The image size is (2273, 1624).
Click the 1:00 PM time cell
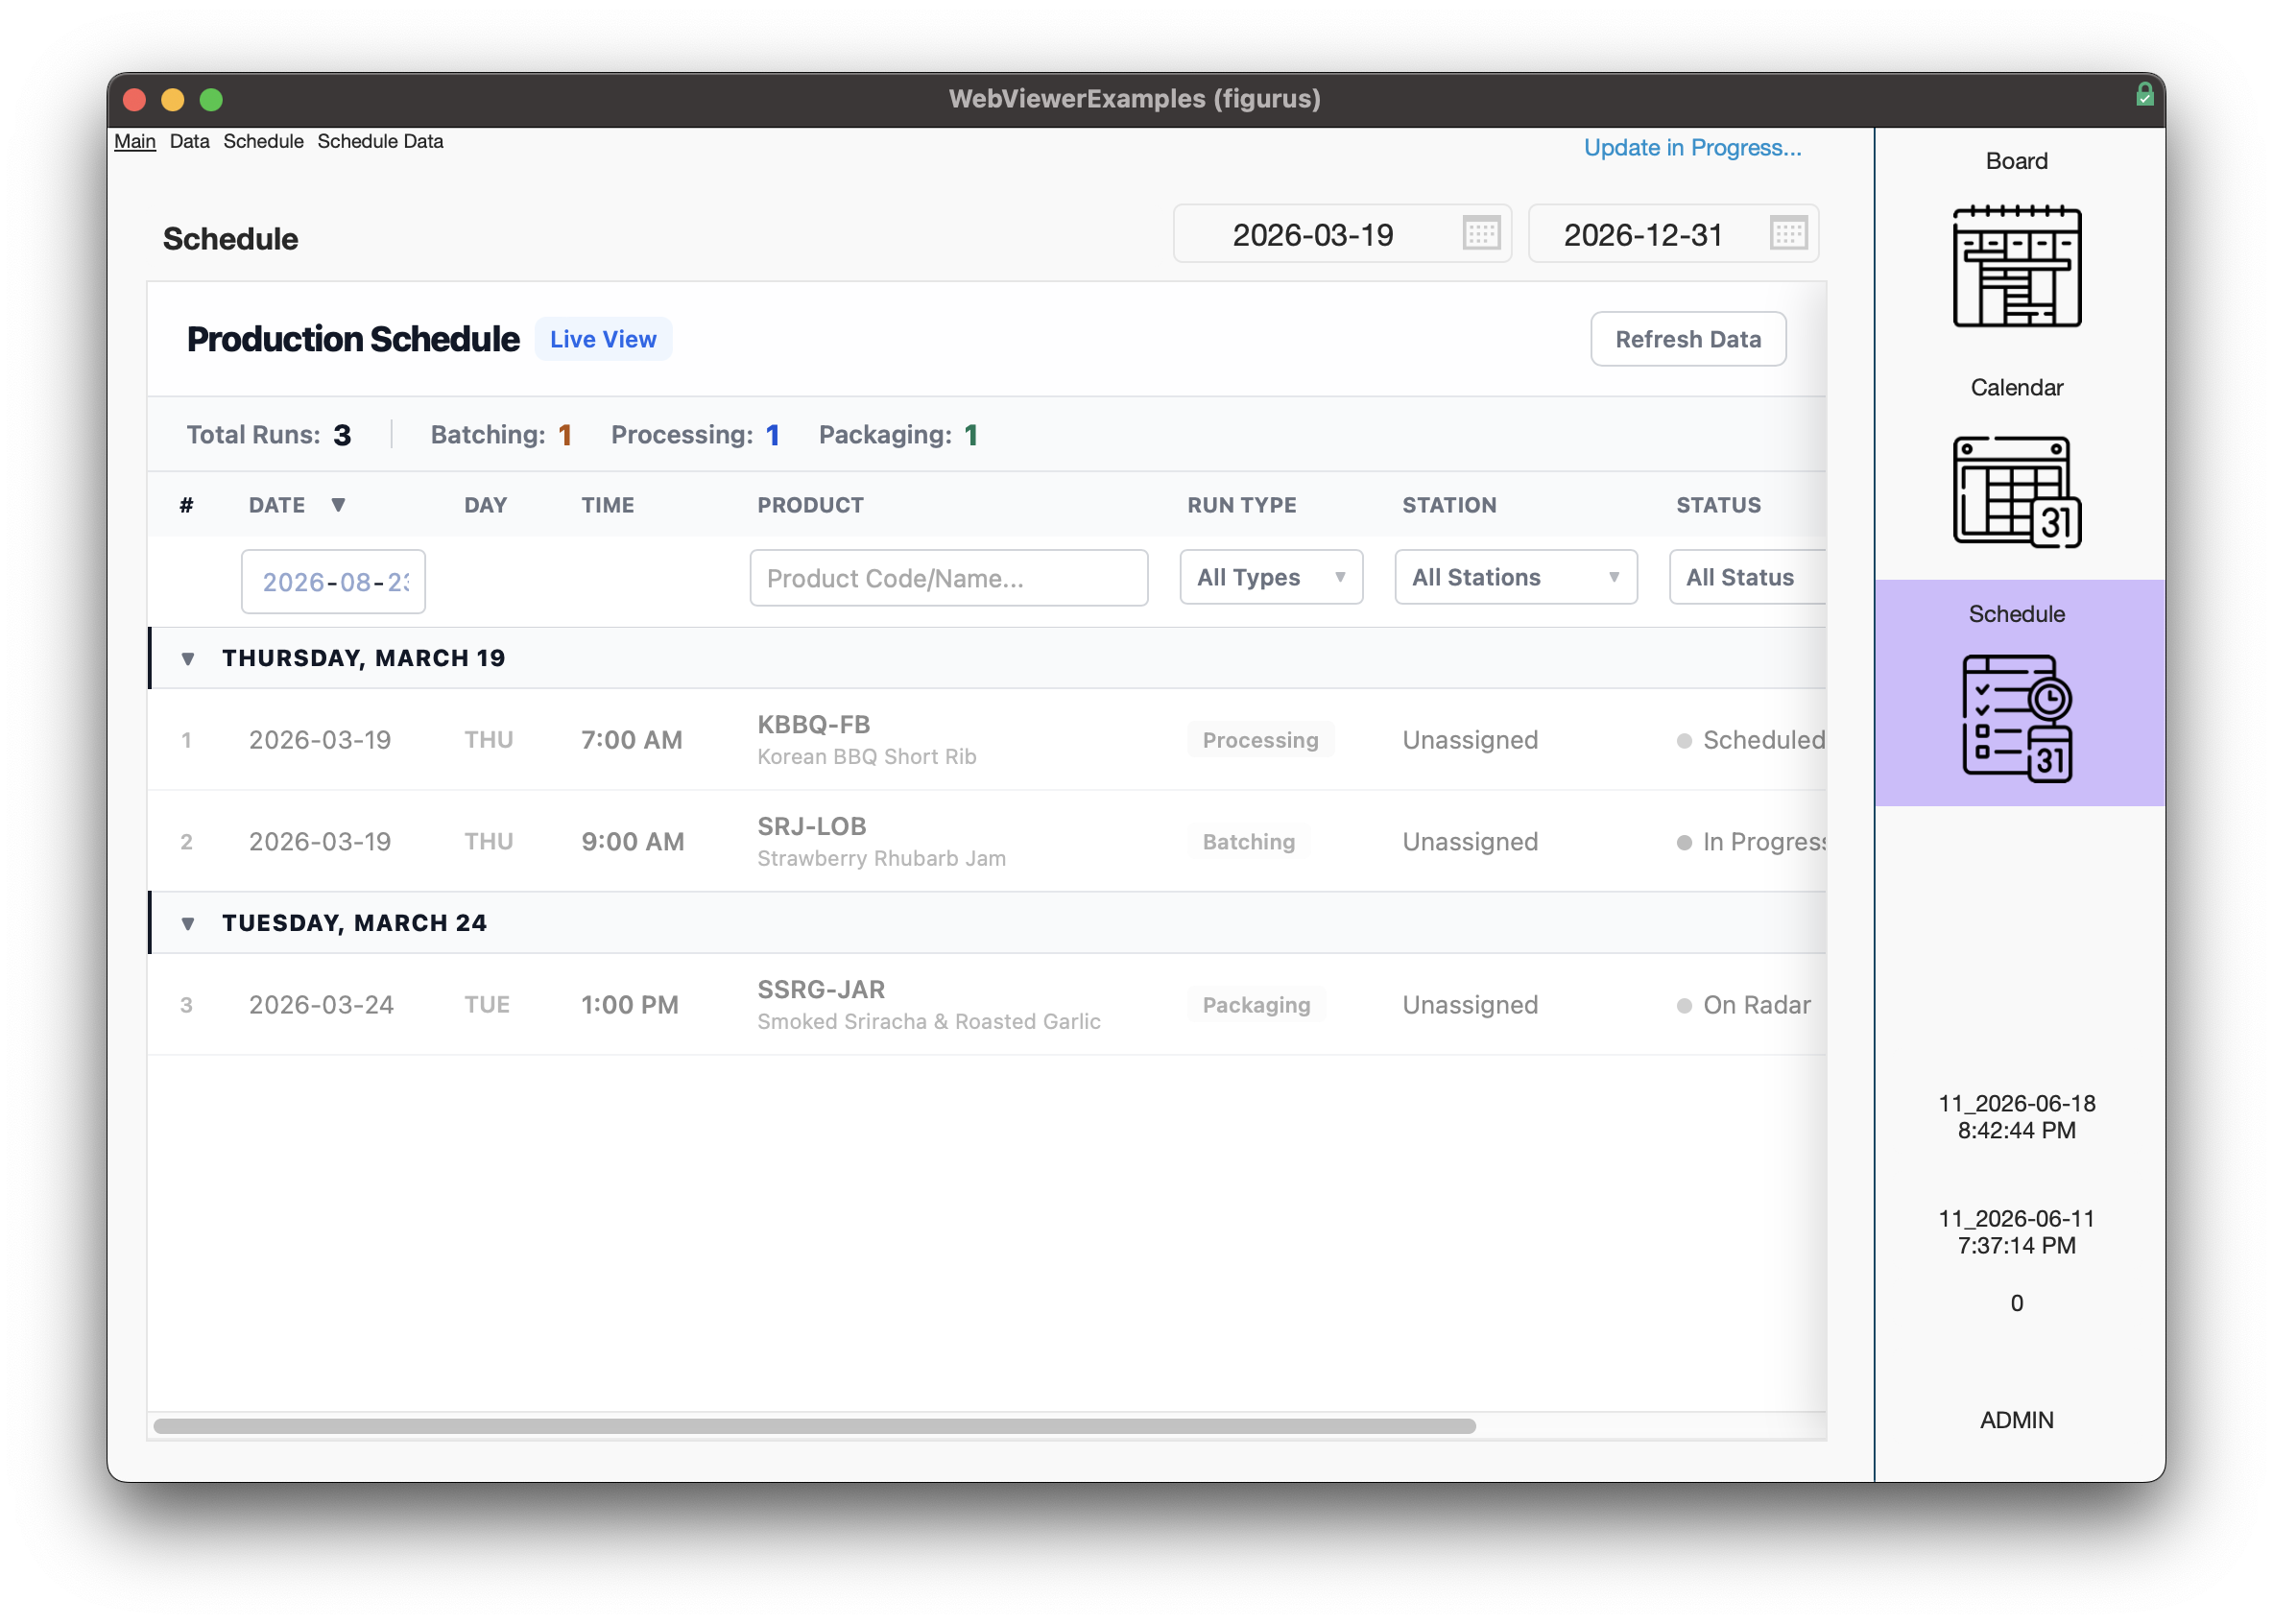point(630,1005)
